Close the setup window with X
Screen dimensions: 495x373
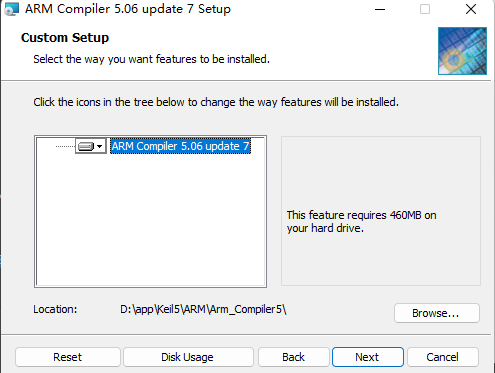point(471,9)
